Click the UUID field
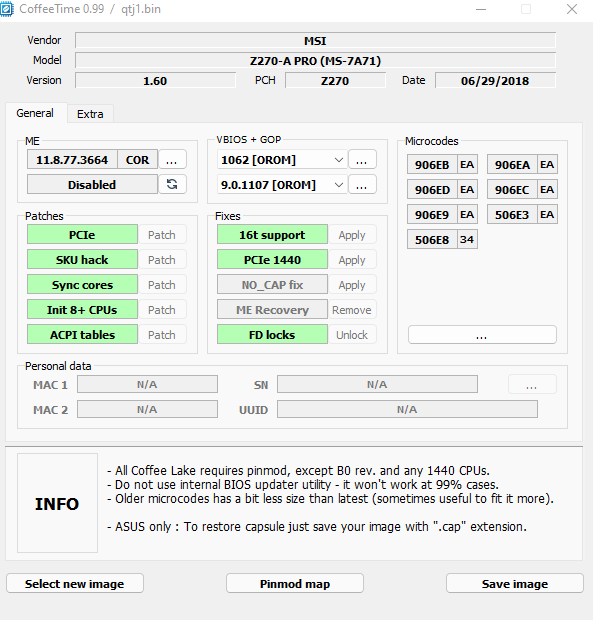Image resolution: width=593 pixels, height=620 pixels. point(407,409)
